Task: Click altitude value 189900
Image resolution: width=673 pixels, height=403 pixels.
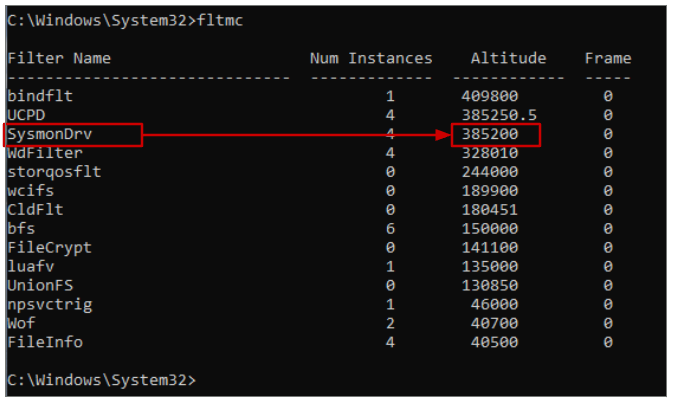Action: pos(490,191)
